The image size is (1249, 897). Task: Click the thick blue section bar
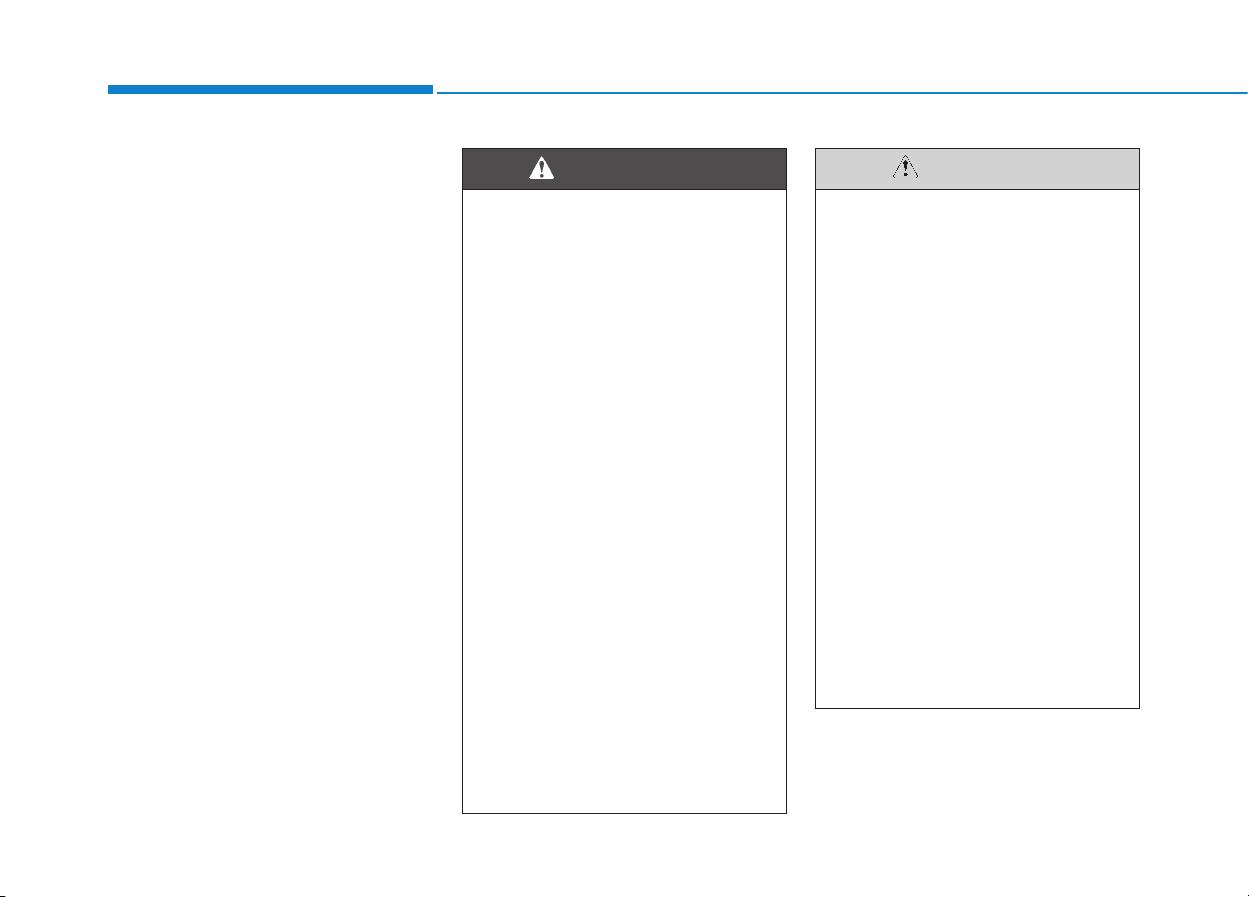pyautogui.click(x=270, y=90)
